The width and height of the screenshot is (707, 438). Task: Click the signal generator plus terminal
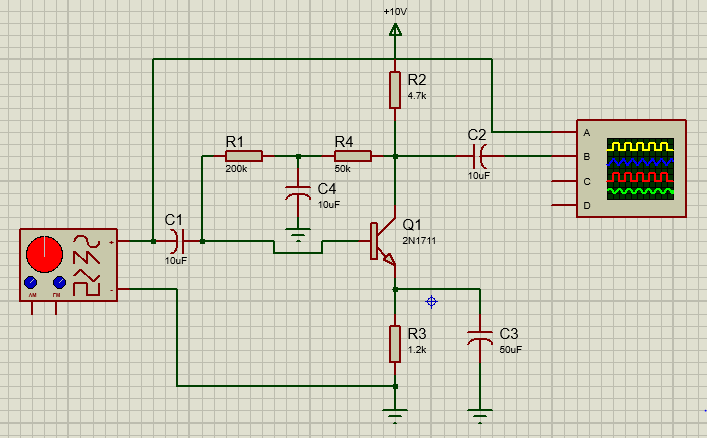[111, 242]
